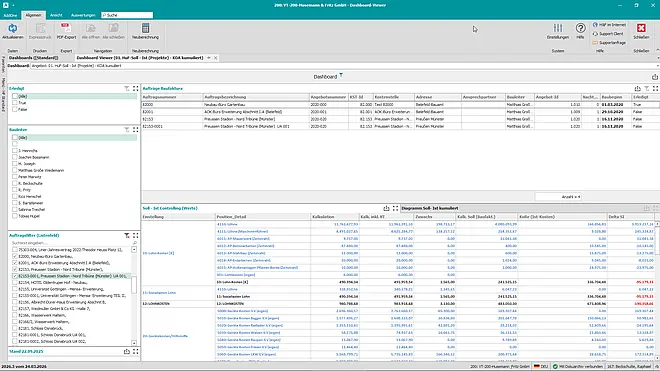Sort by the Baubeginn column header

(615, 97)
